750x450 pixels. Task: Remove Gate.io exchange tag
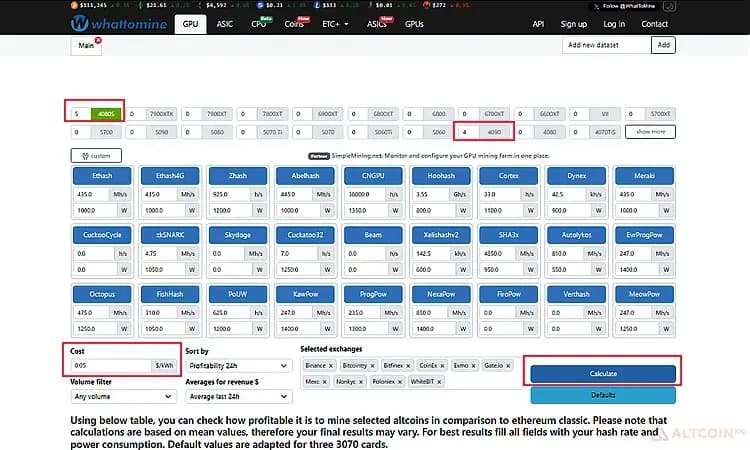(x=508, y=366)
